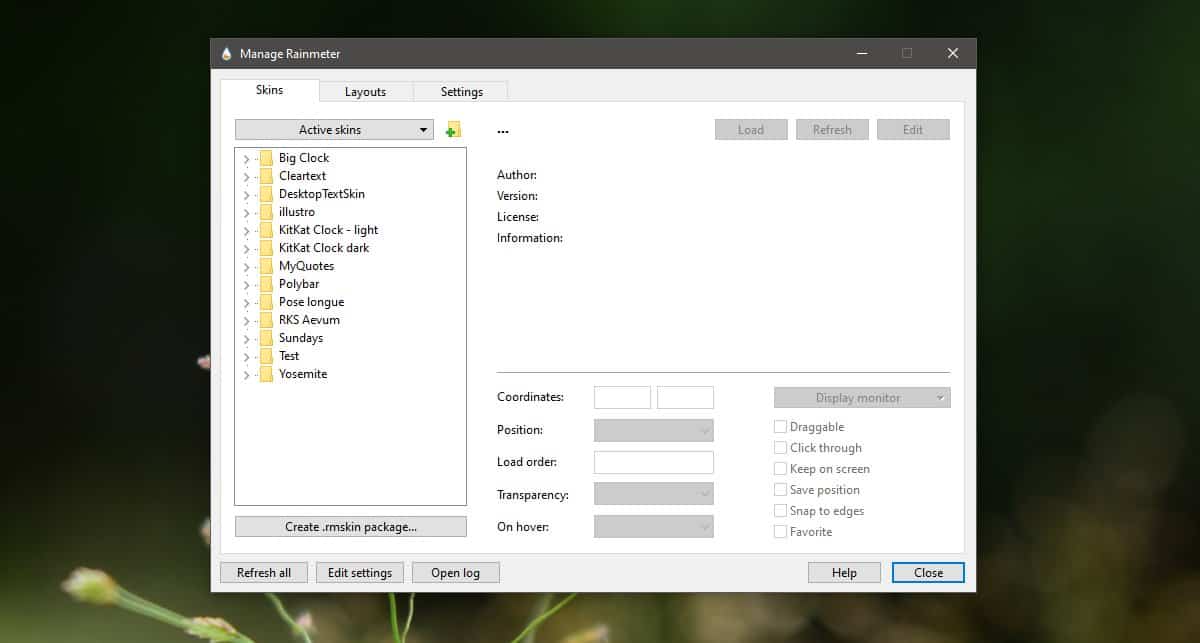This screenshot has width=1200, height=643.
Task: Click the Load button
Action: pos(751,130)
